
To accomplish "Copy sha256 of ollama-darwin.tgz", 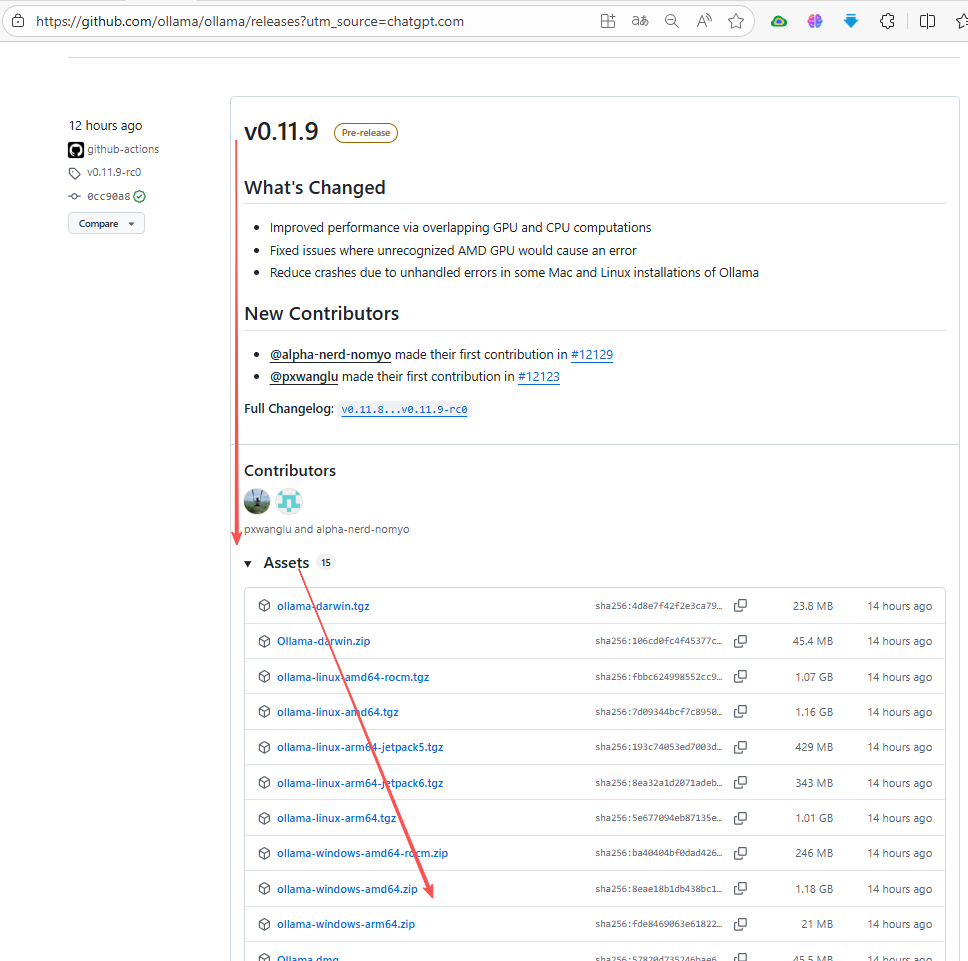I will (740, 605).
